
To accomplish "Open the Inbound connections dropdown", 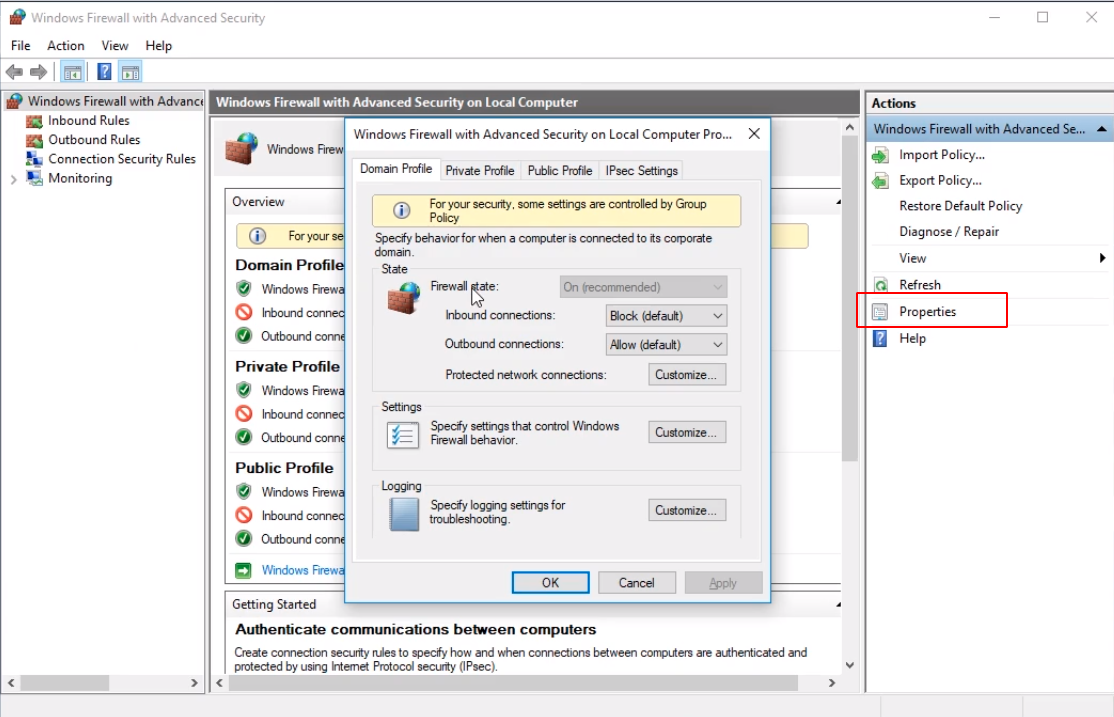I will [x=666, y=316].
